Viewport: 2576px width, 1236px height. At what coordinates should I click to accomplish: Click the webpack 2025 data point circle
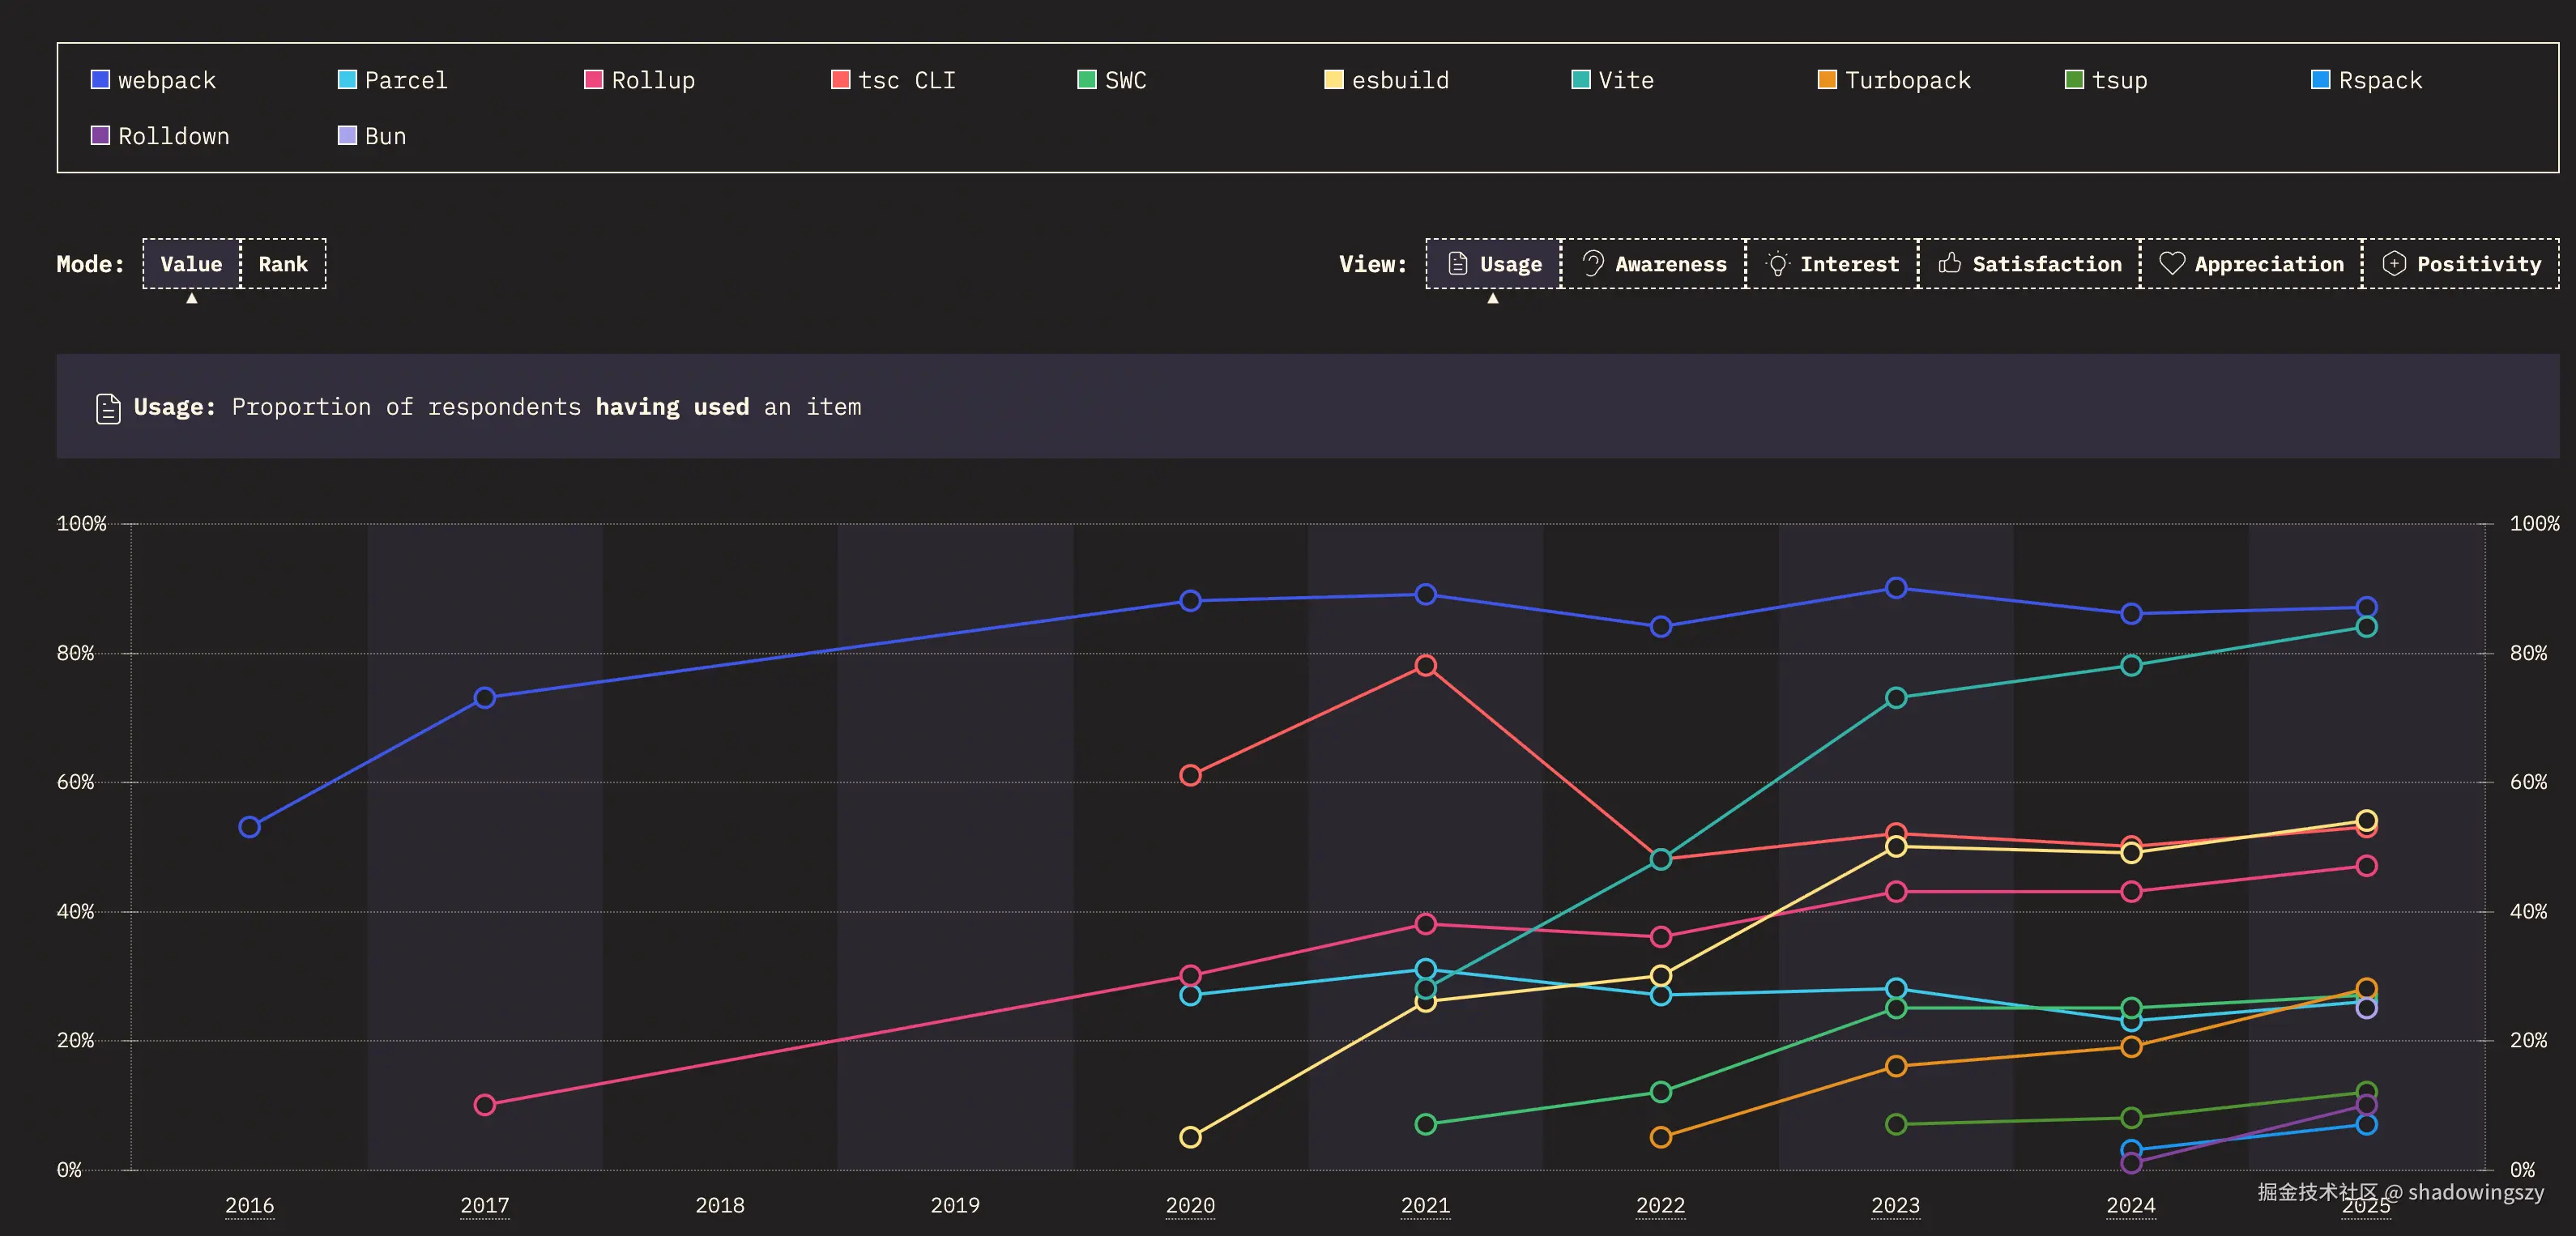tap(2366, 607)
